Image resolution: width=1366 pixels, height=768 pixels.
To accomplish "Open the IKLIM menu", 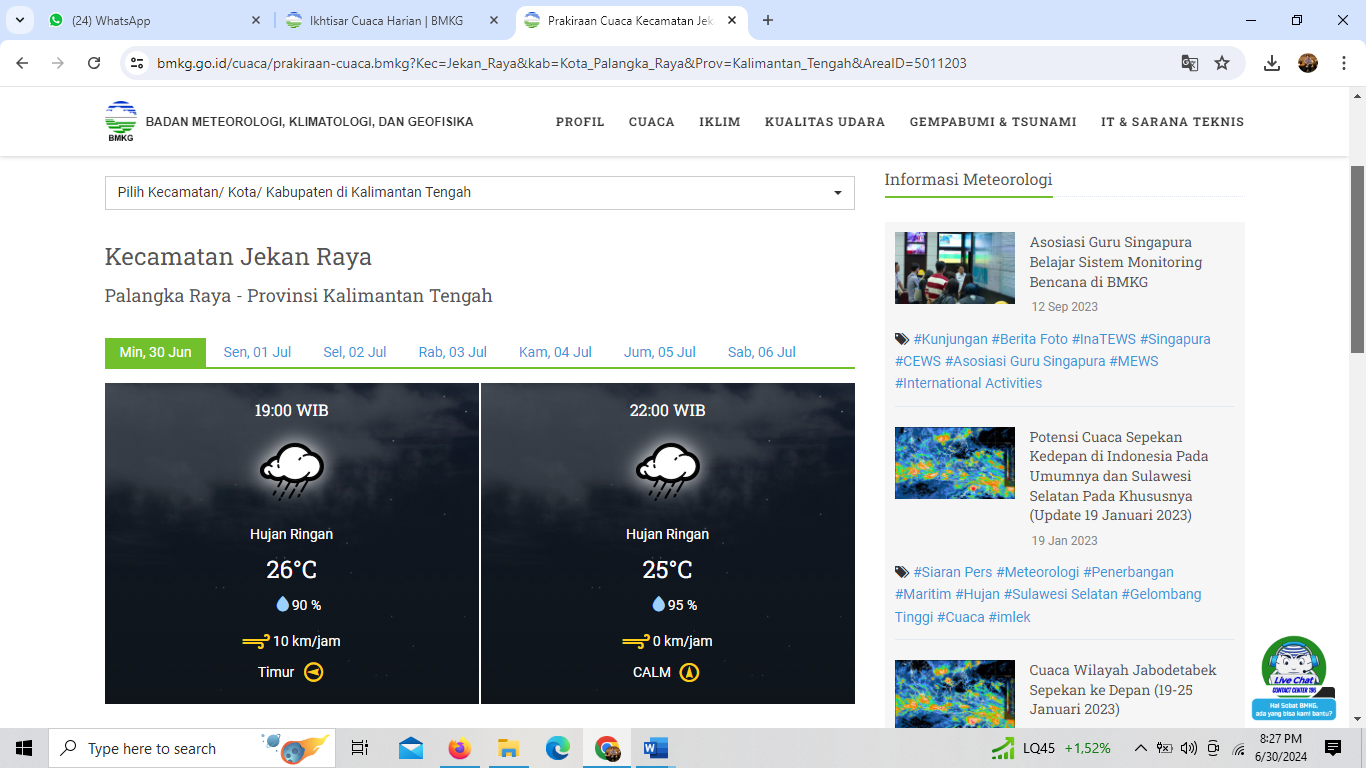I will coord(720,122).
